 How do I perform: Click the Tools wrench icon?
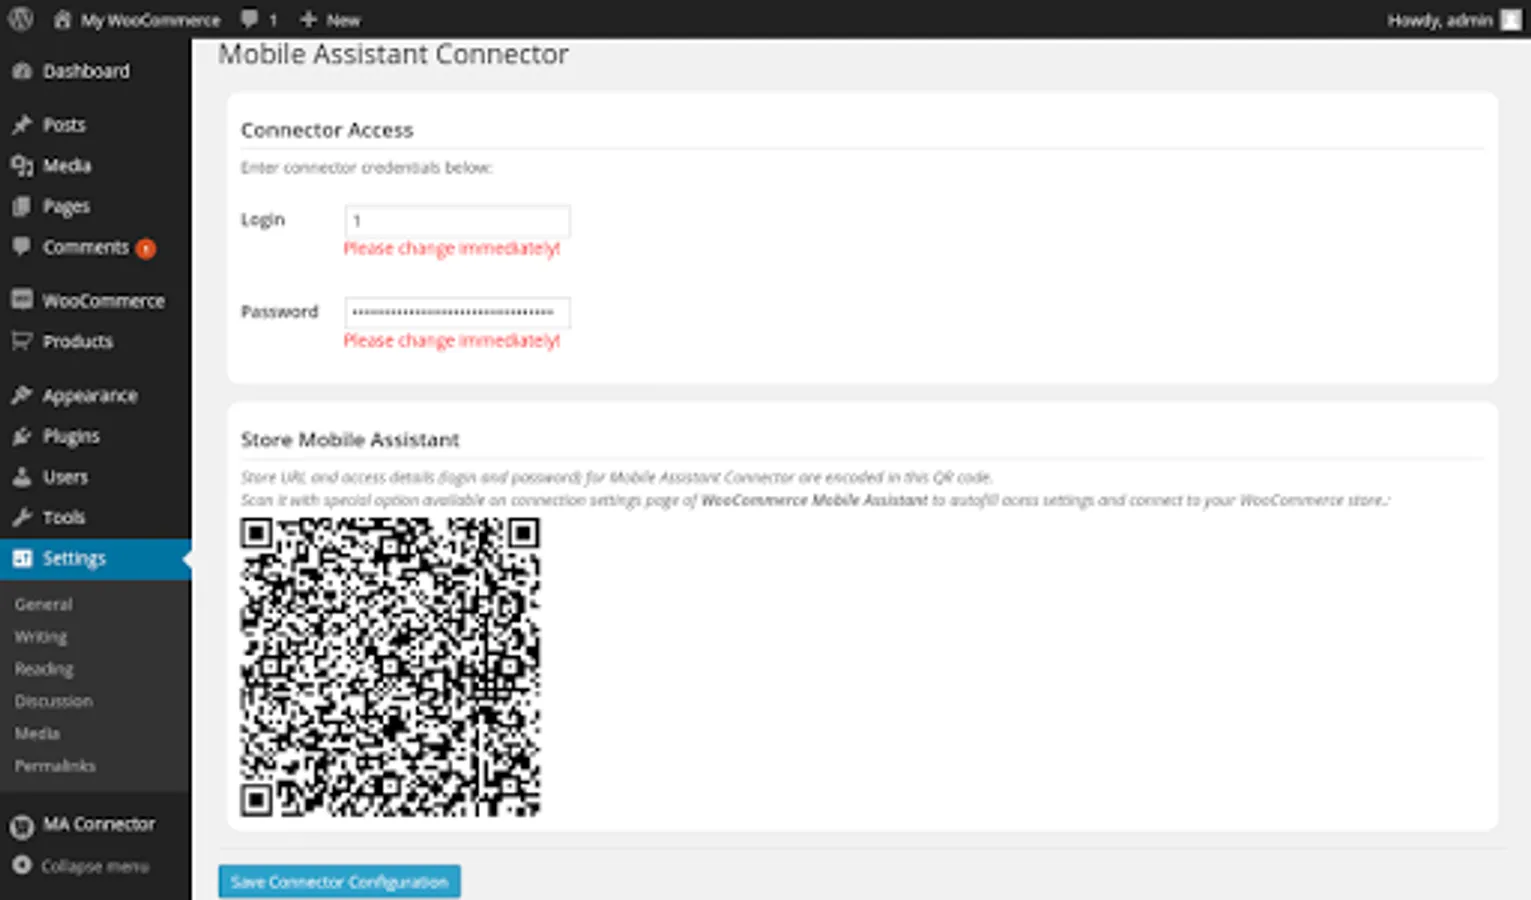[22, 517]
